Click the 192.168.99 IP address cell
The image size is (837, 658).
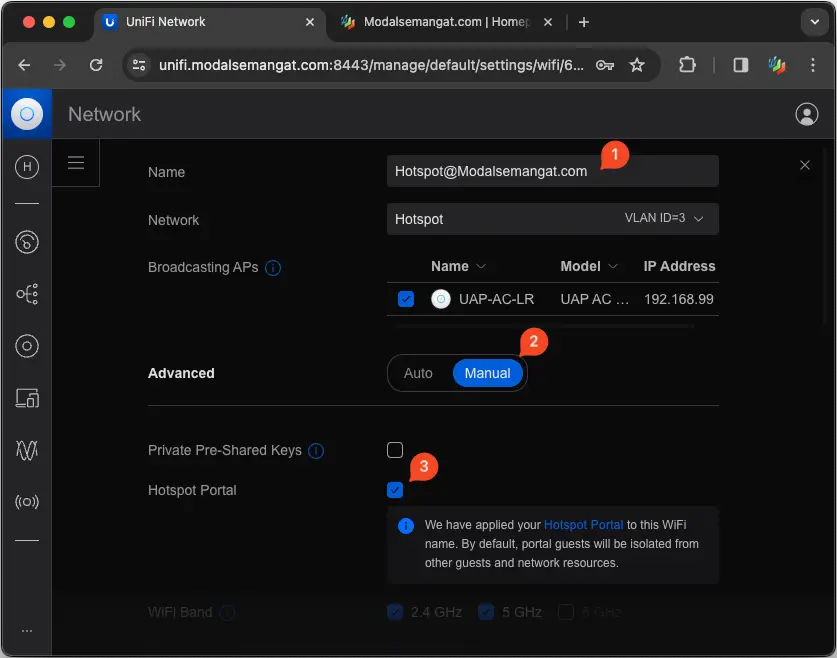(678, 299)
